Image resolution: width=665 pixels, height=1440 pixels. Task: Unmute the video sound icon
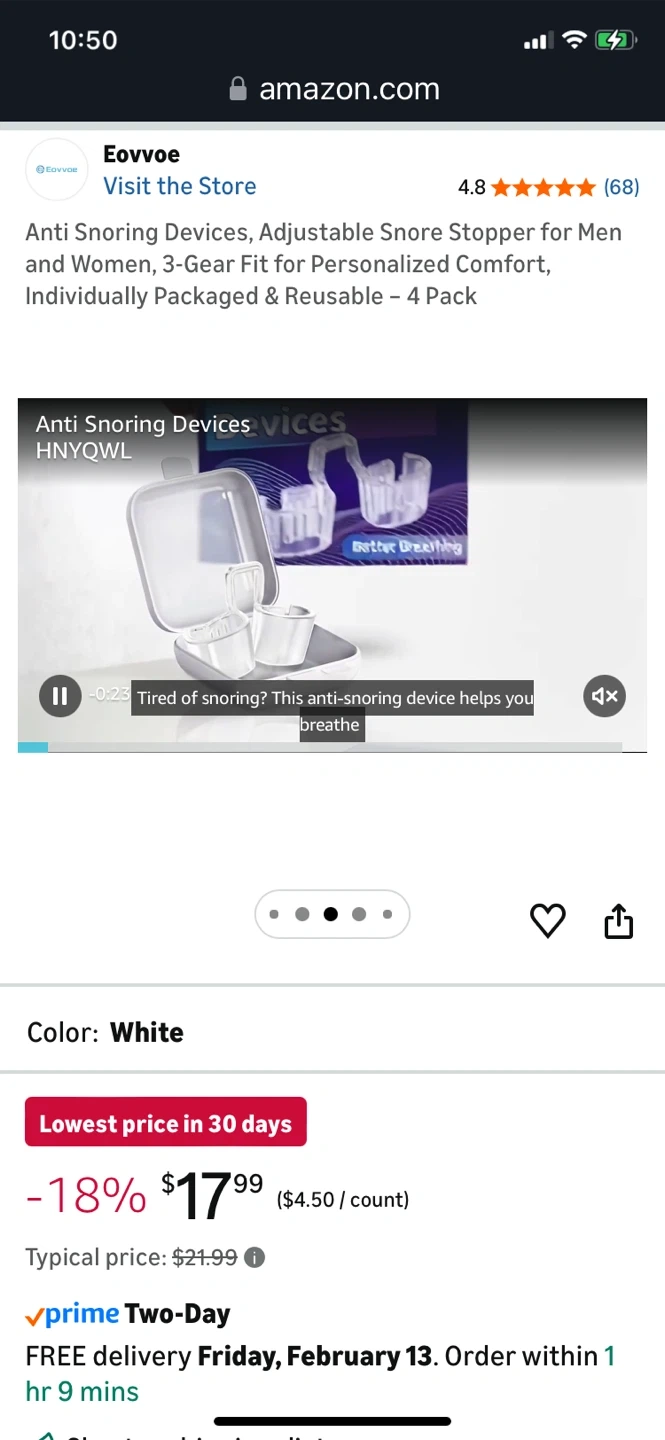coord(604,696)
